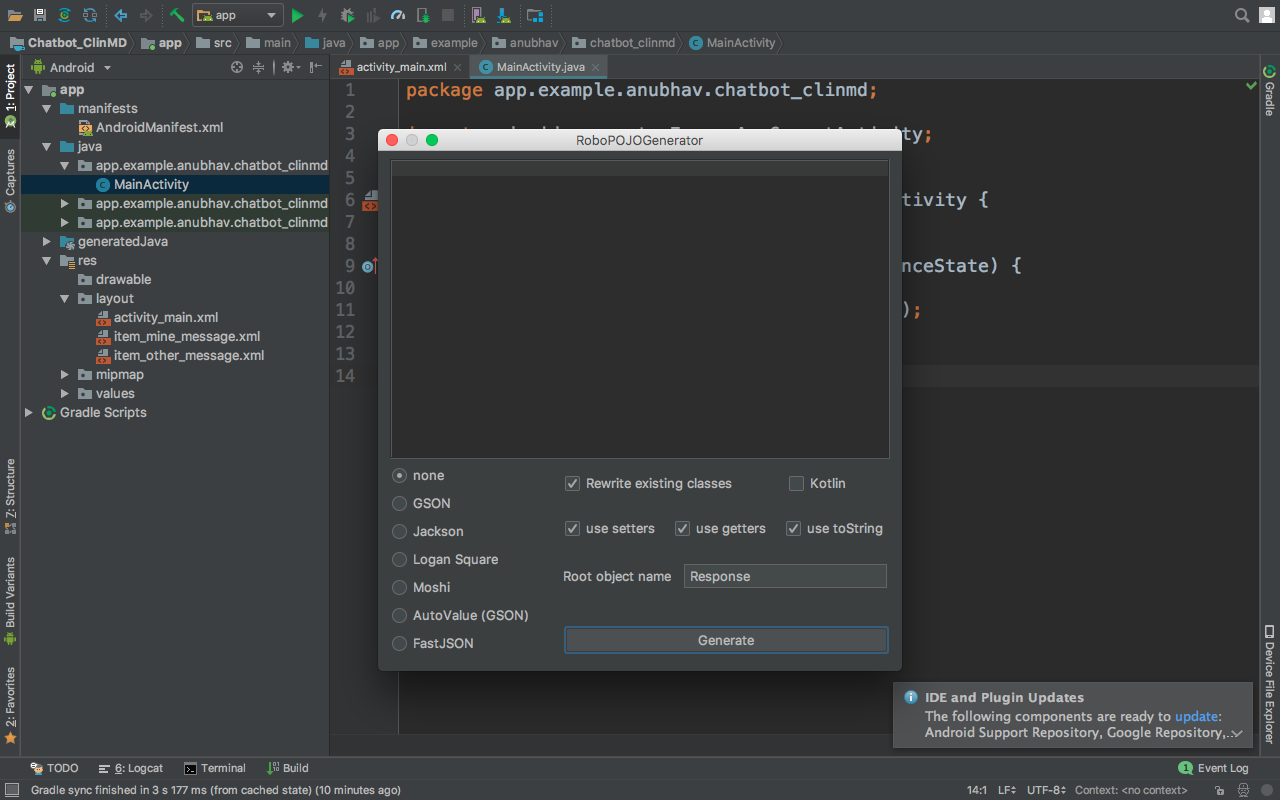Expand the Gradle Scripts node
The width and height of the screenshot is (1280, 800).
coord(28,413)
